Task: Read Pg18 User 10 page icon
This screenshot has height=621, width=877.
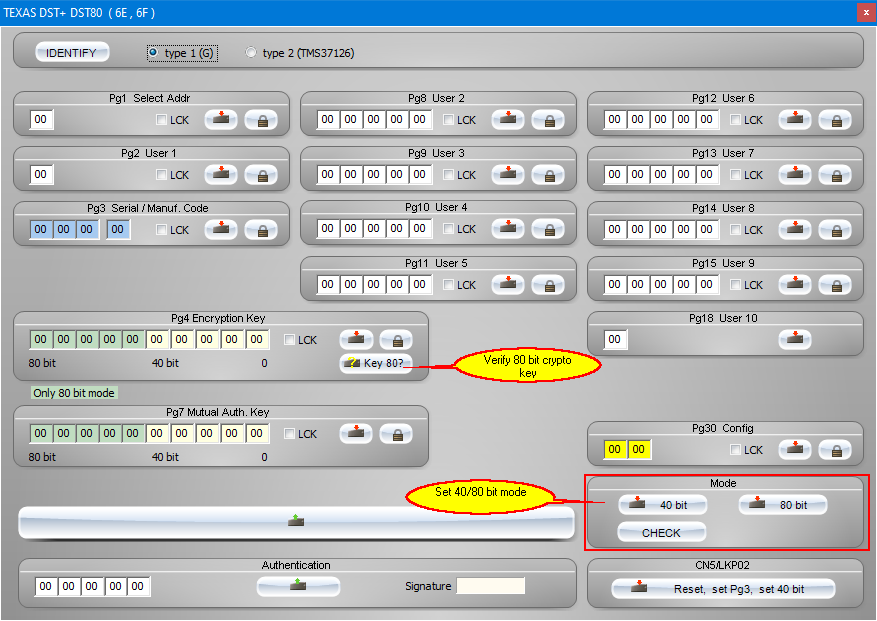Action: pos(795,339)
